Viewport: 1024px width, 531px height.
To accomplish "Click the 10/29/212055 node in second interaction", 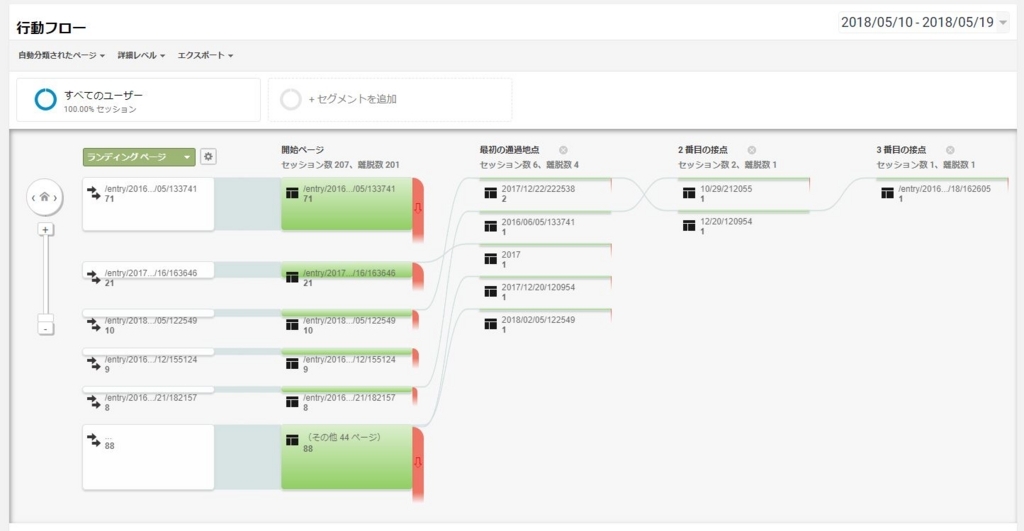I will 743,193.
